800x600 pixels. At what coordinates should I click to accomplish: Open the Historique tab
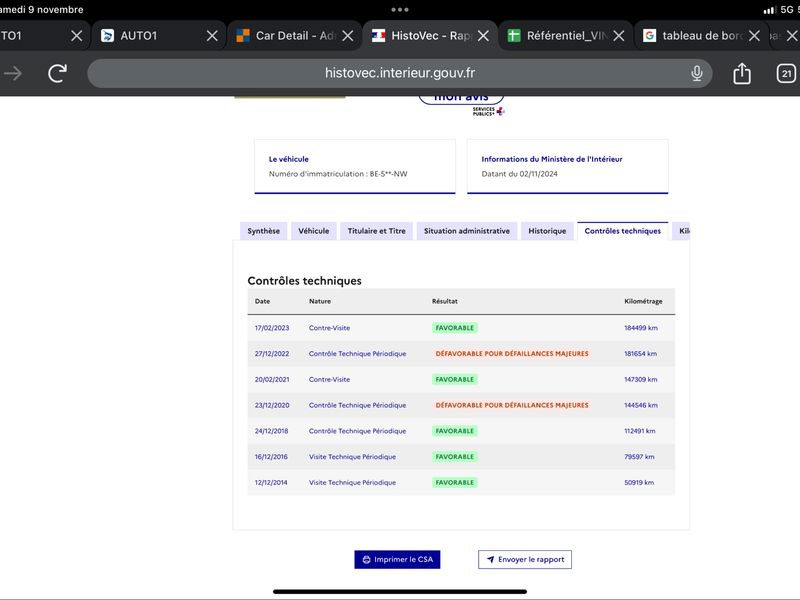pos(547,231)
